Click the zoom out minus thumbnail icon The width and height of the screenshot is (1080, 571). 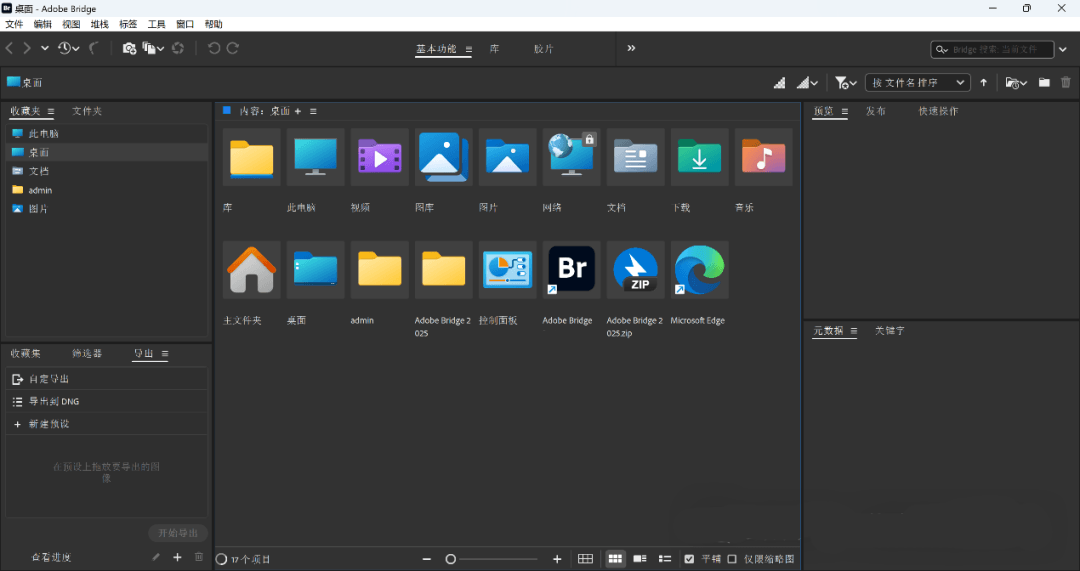pos(426,559)
